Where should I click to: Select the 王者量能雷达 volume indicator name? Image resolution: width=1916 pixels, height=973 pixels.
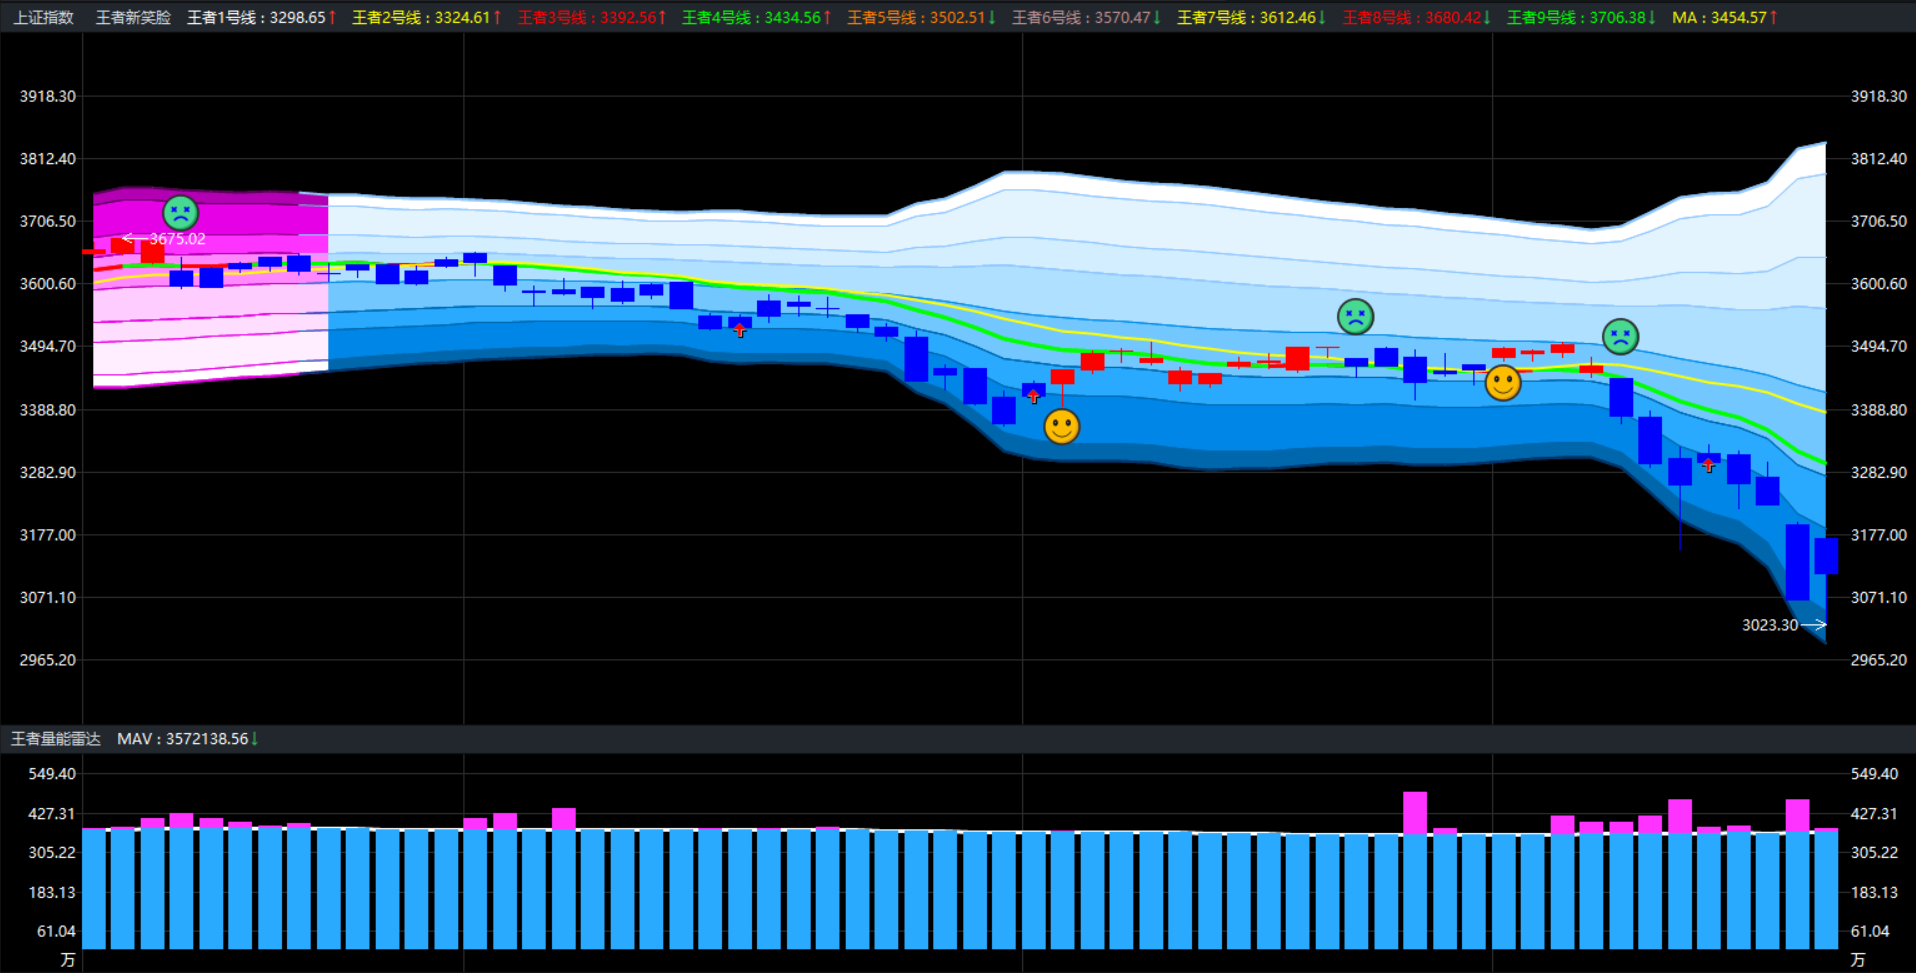coord(56,739)
